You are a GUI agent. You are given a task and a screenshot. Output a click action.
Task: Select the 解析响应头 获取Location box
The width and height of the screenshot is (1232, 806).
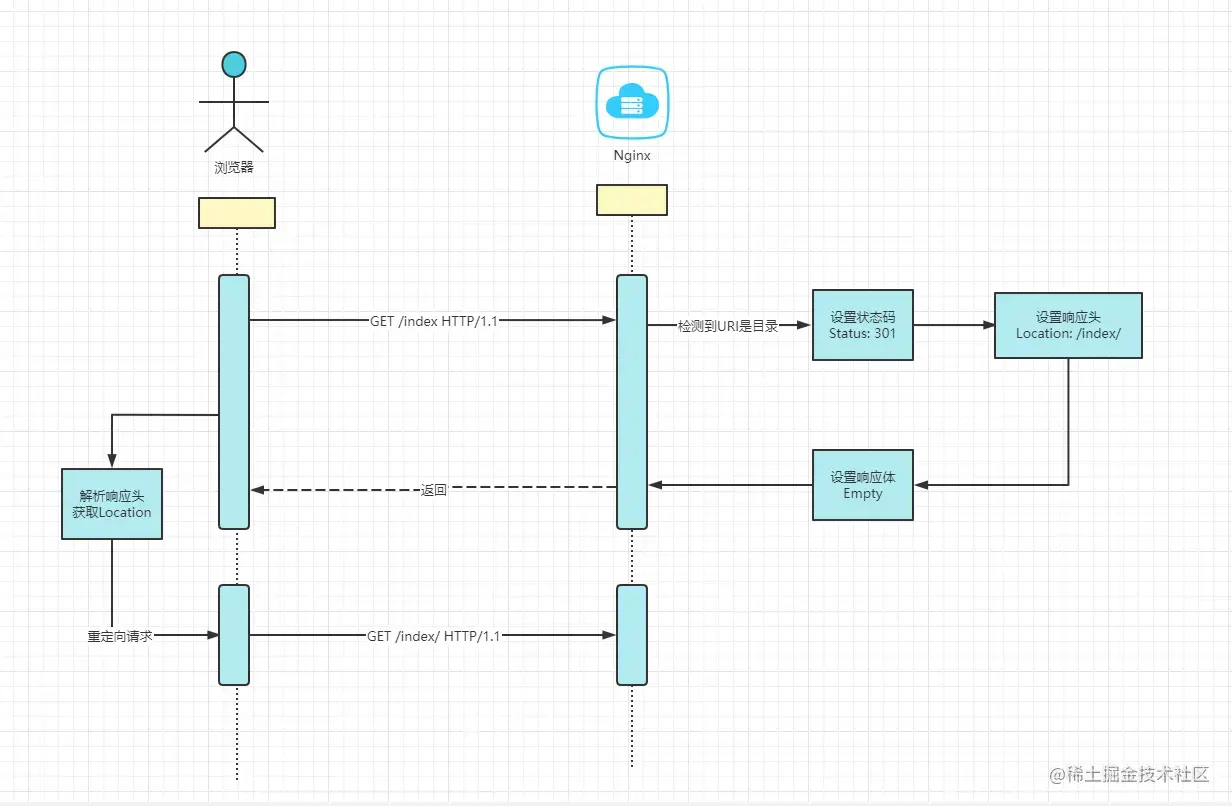(112, 503)
